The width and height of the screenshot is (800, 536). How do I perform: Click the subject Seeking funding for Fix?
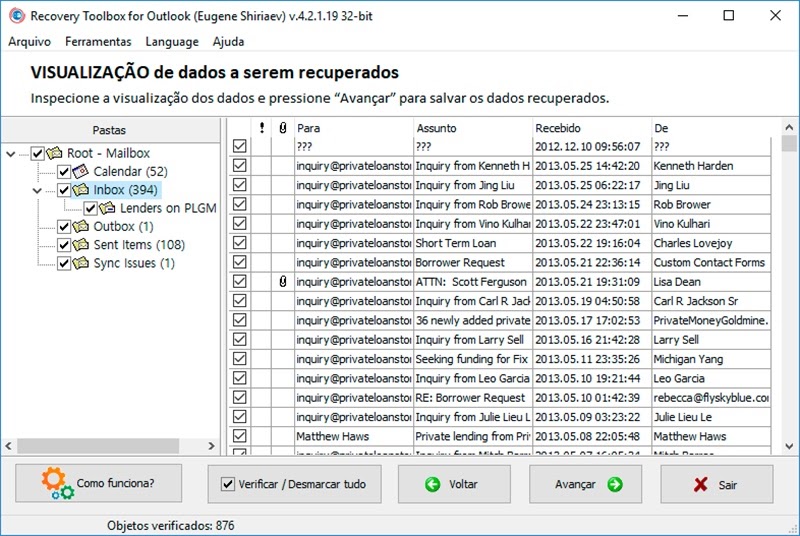[471, 359]
